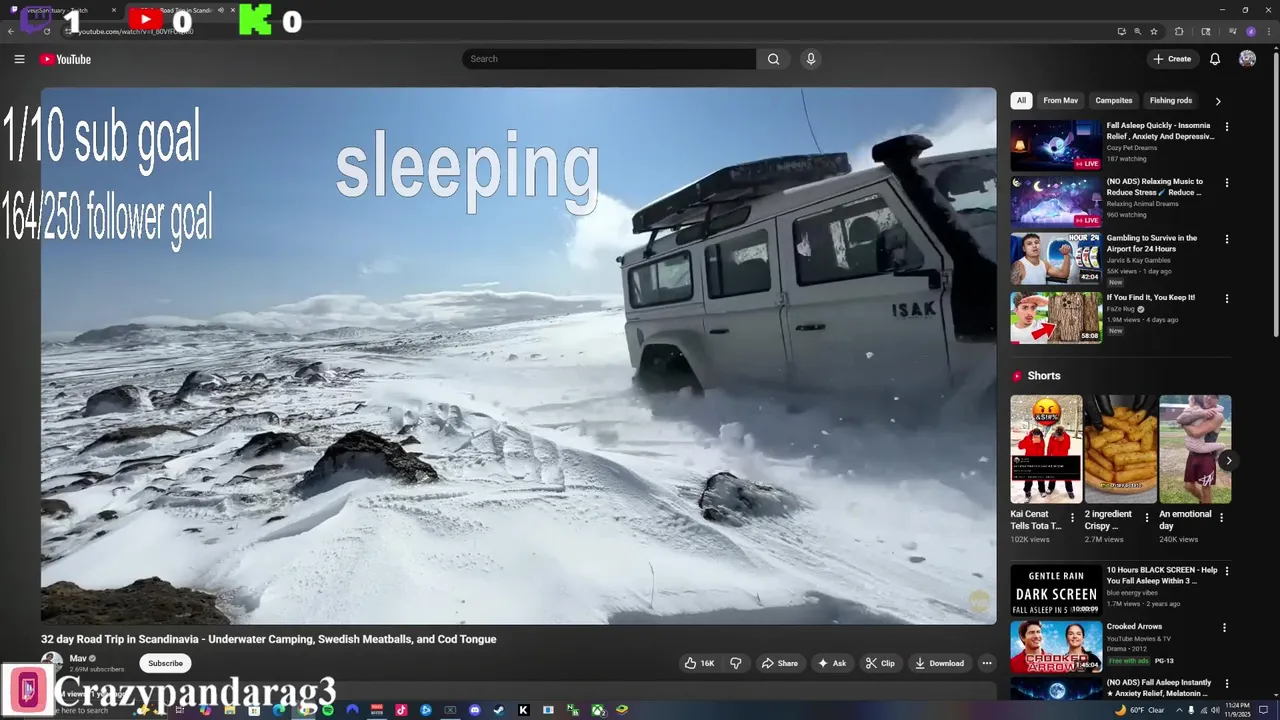
Task: Select the From Mav filter chip
Action: click(1060, 100)
